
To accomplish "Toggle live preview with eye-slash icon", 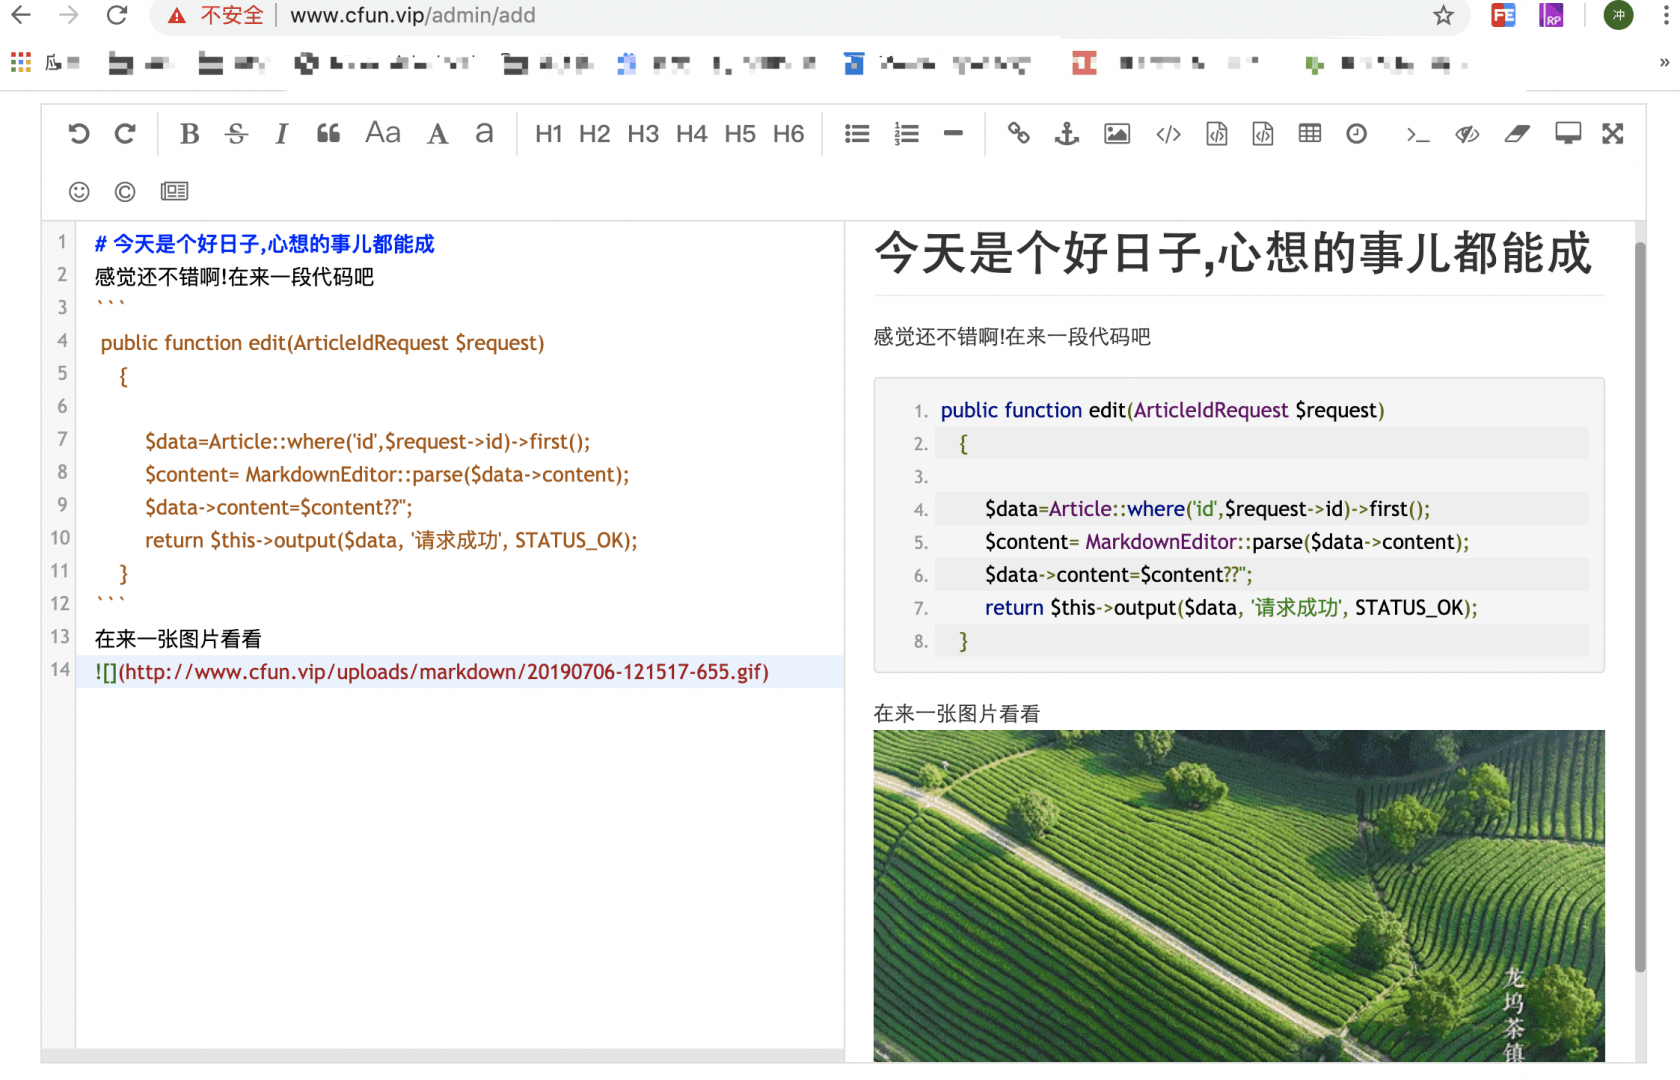I will 1467,134.
